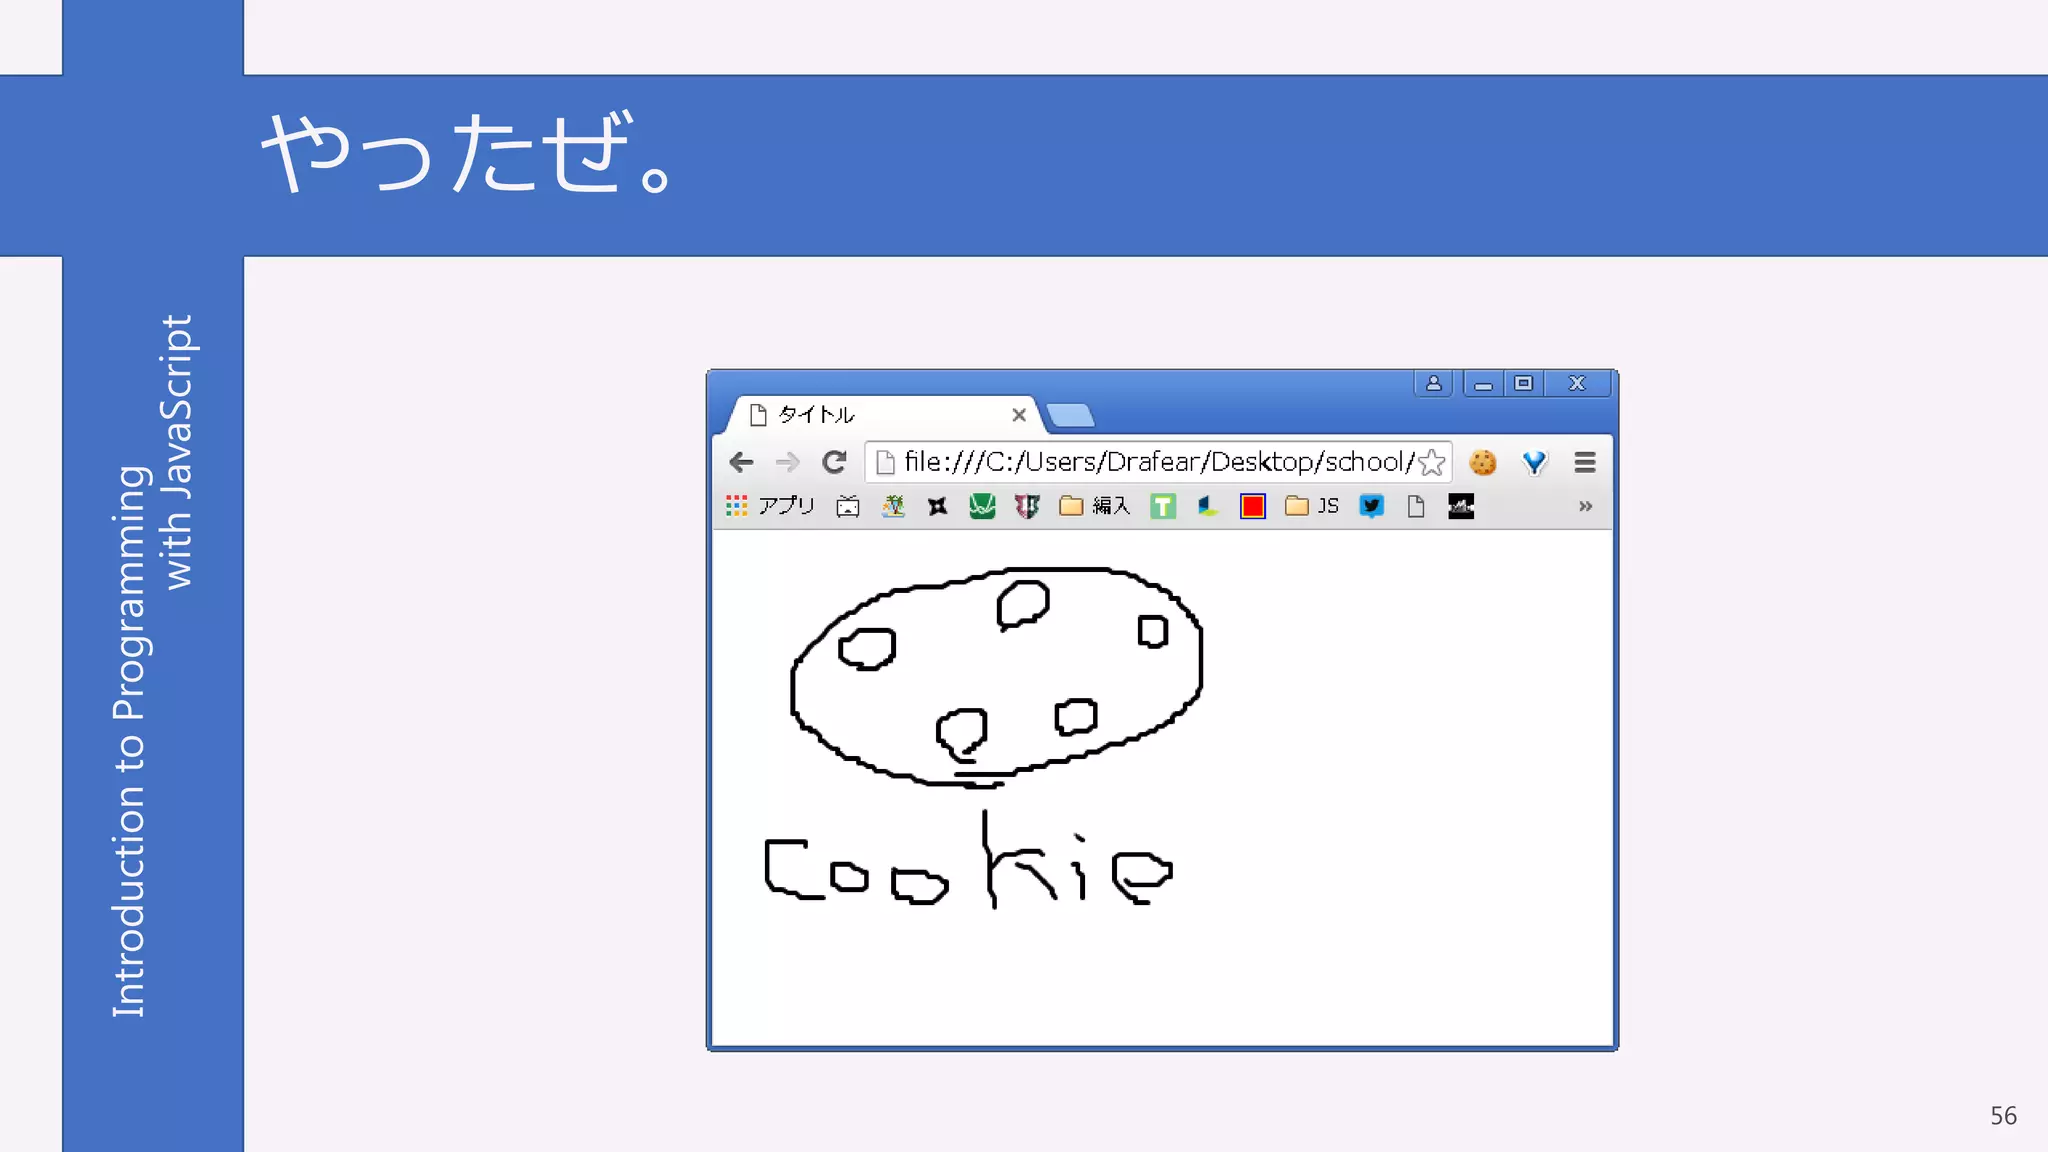Screen dimensions: 2048x1152
Task: Maximize the Chrome window
Action: coord(1523,383)
